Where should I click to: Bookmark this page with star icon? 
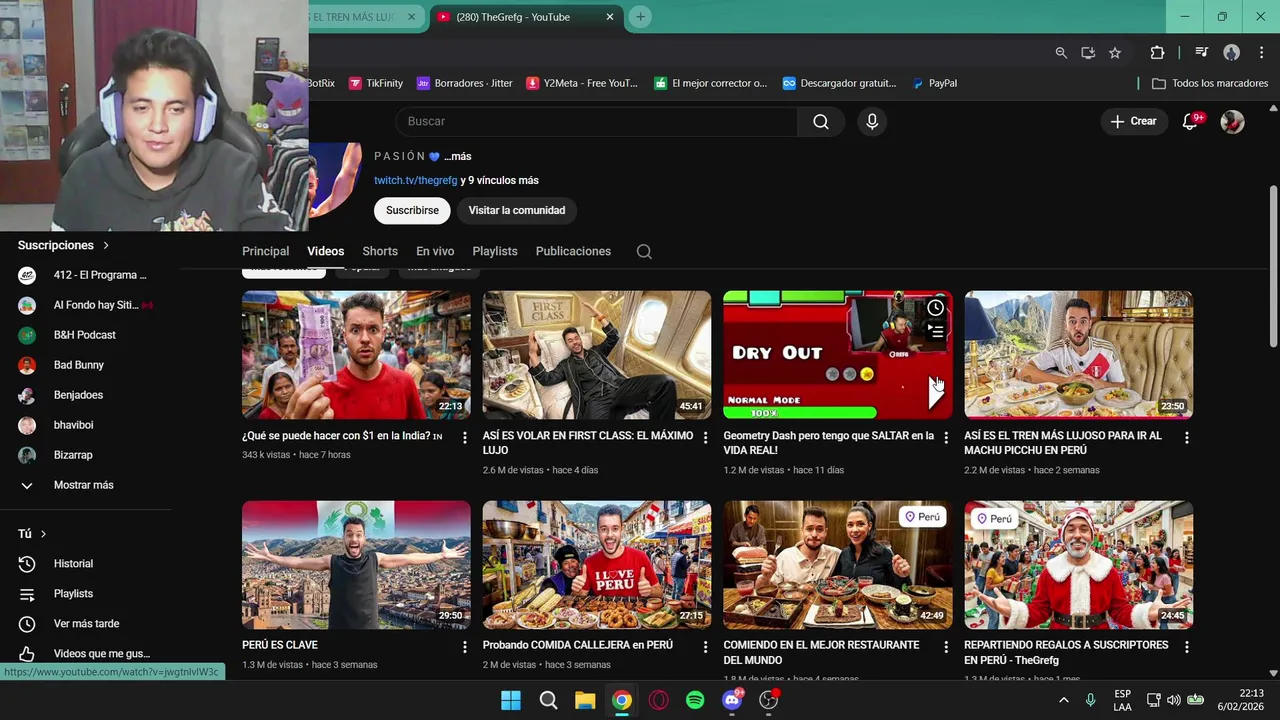pos(1115,53)
